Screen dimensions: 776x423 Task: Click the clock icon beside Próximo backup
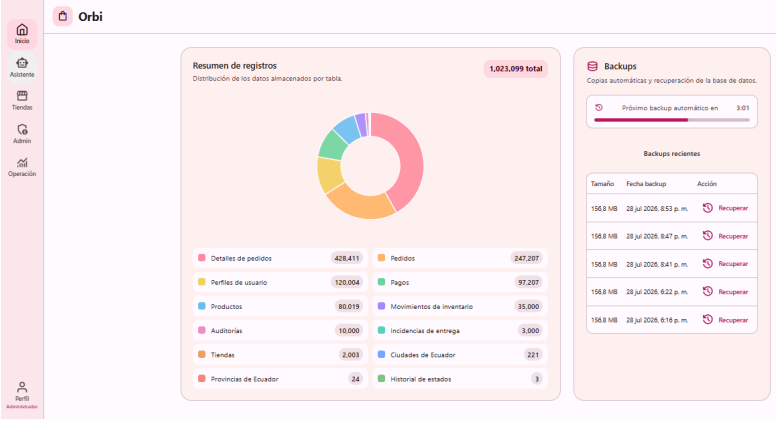tap(599, 107)
